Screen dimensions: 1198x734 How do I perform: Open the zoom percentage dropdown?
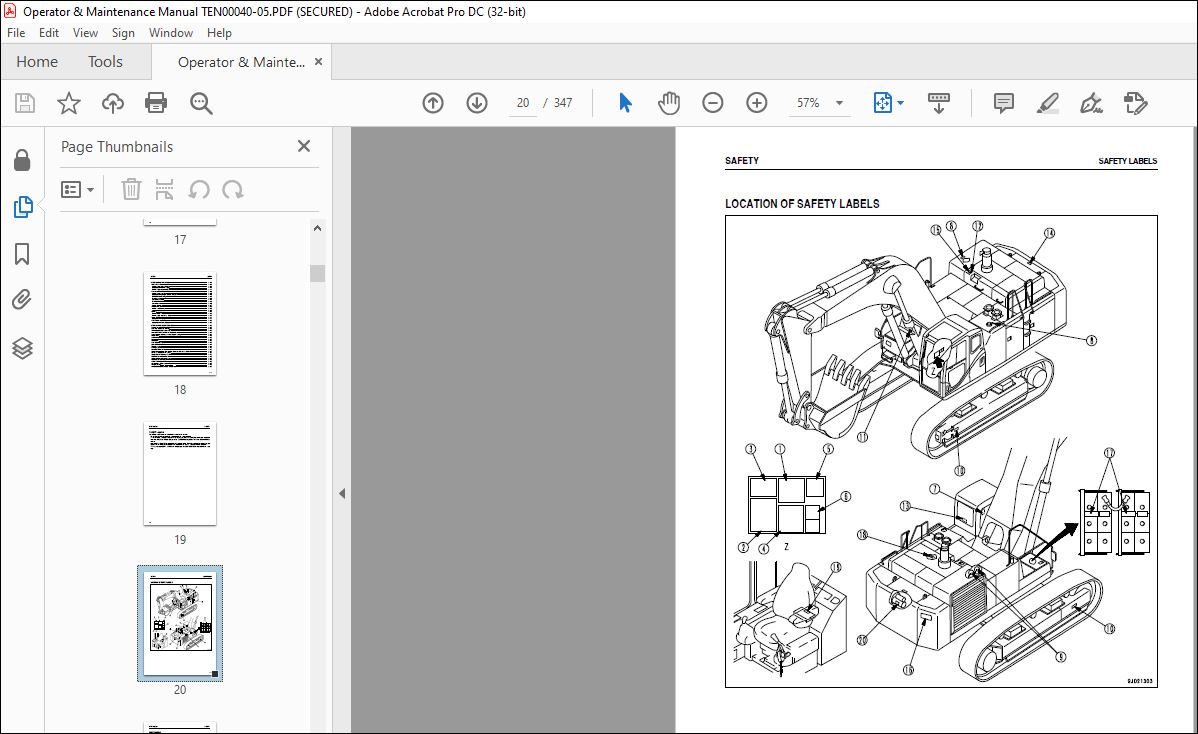[840, 103]
